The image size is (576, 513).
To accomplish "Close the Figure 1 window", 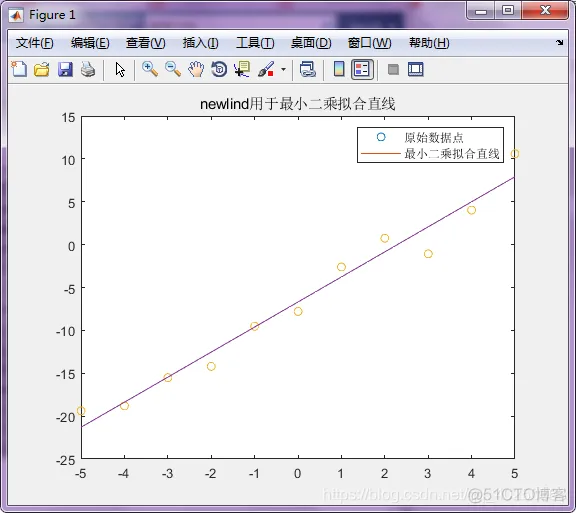I will click(x=545, y=11).
